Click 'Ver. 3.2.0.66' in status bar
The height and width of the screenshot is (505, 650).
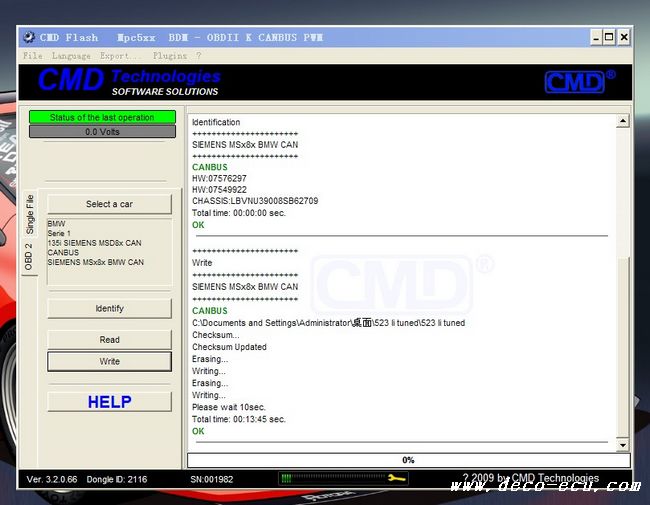click(52, 480)
